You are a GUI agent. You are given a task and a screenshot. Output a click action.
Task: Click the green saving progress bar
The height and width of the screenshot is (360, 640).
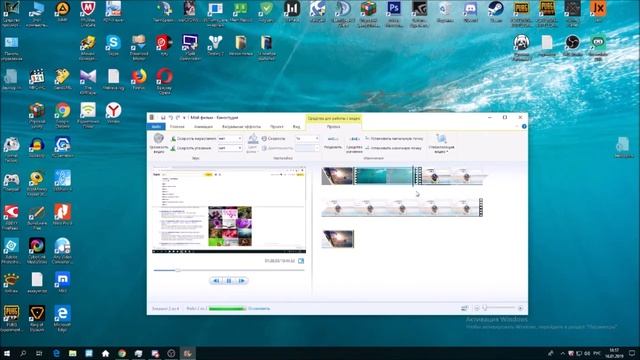pos(227,309)
